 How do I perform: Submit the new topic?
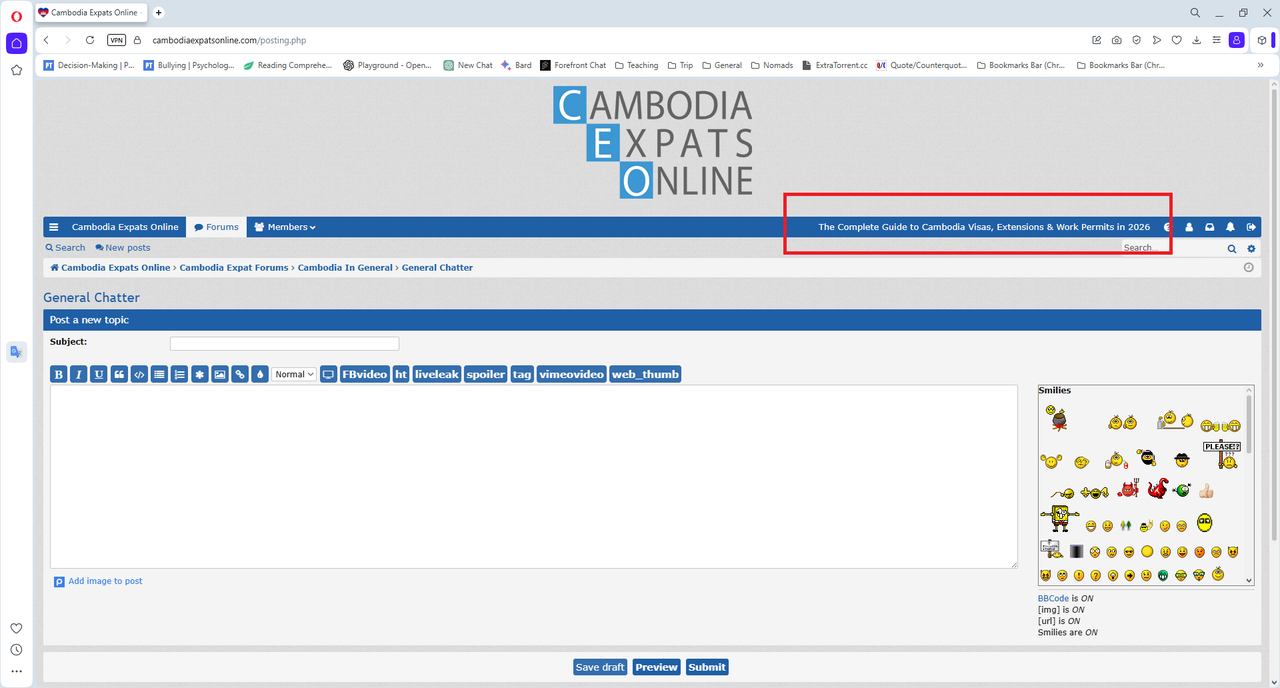[707, 667]
